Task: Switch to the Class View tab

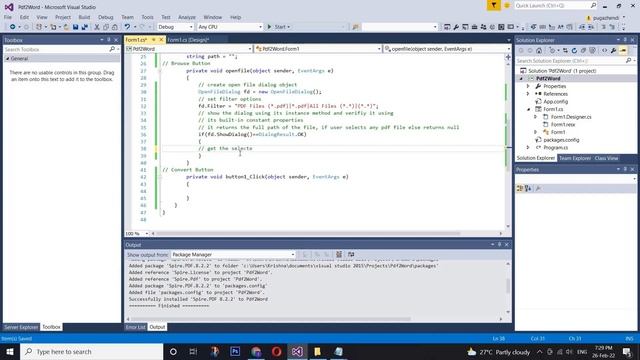Action: pyautogui.click(x=606, y=158)
